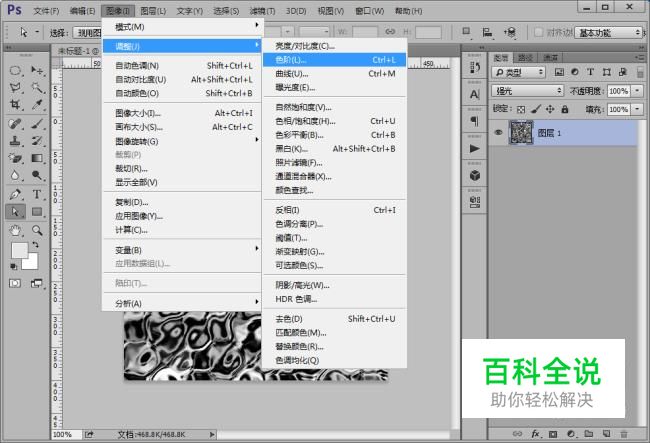Select the Pen tool

(15, 194)
